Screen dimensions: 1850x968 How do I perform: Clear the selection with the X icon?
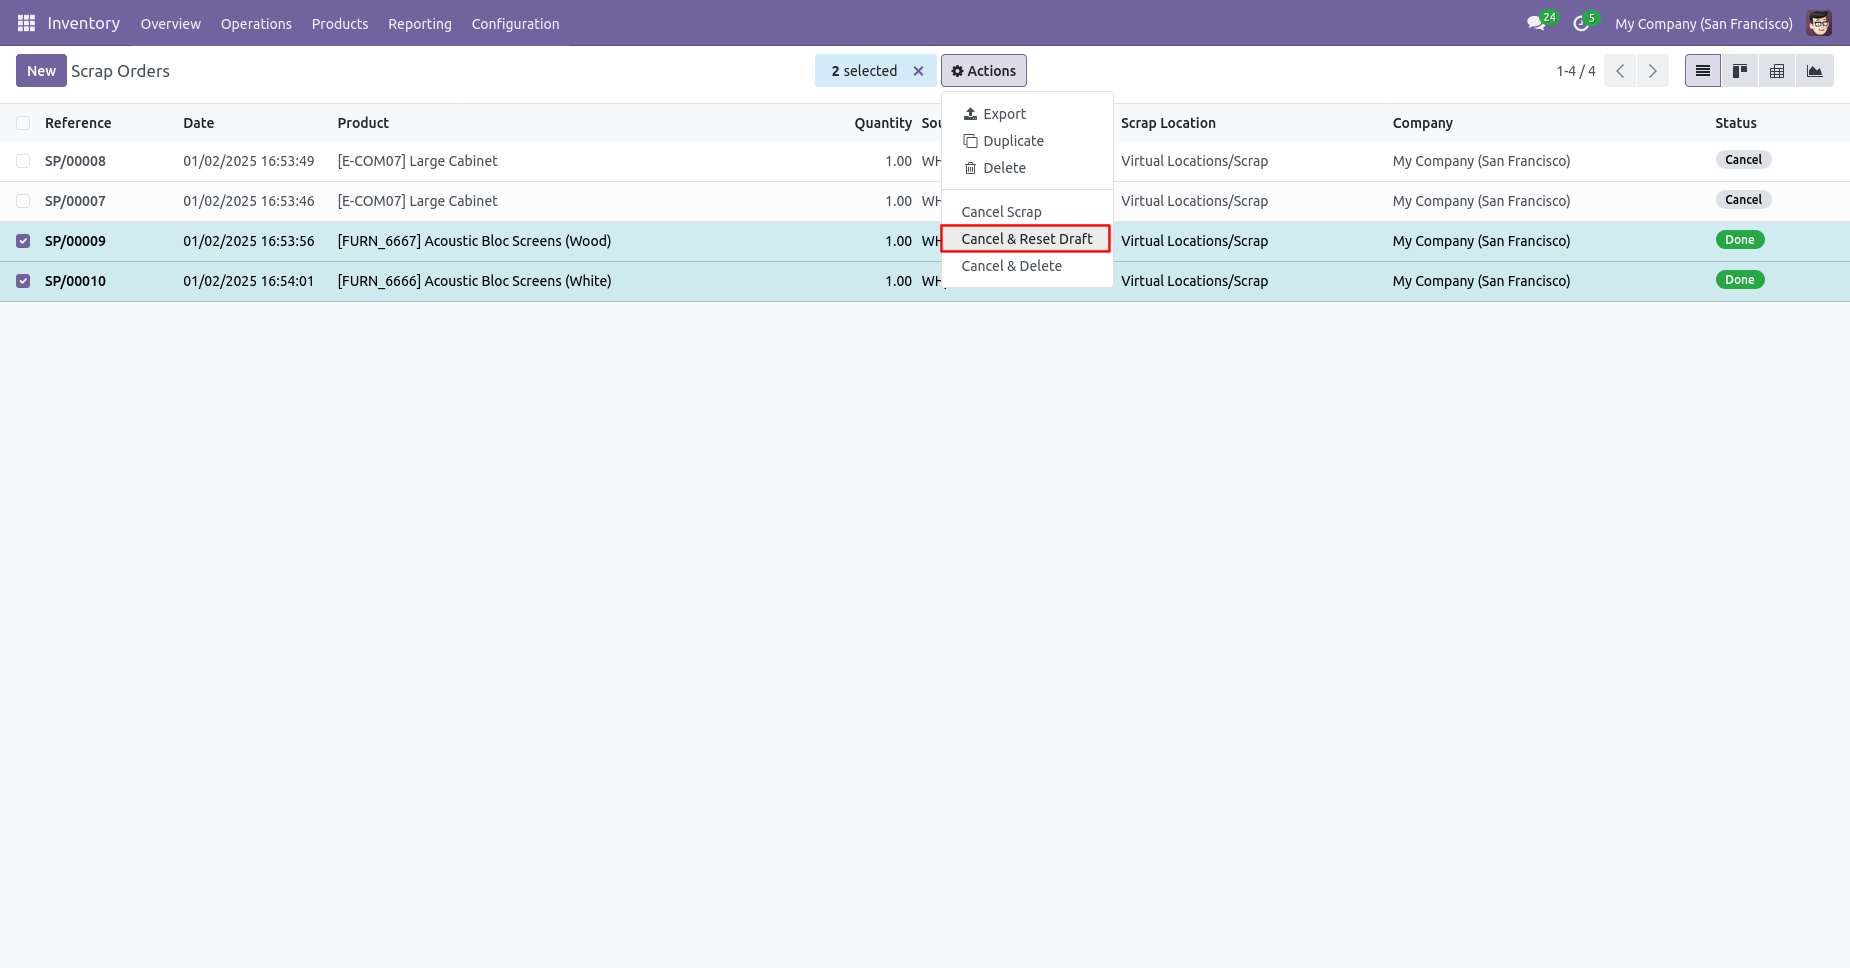(x=918, y=71)
